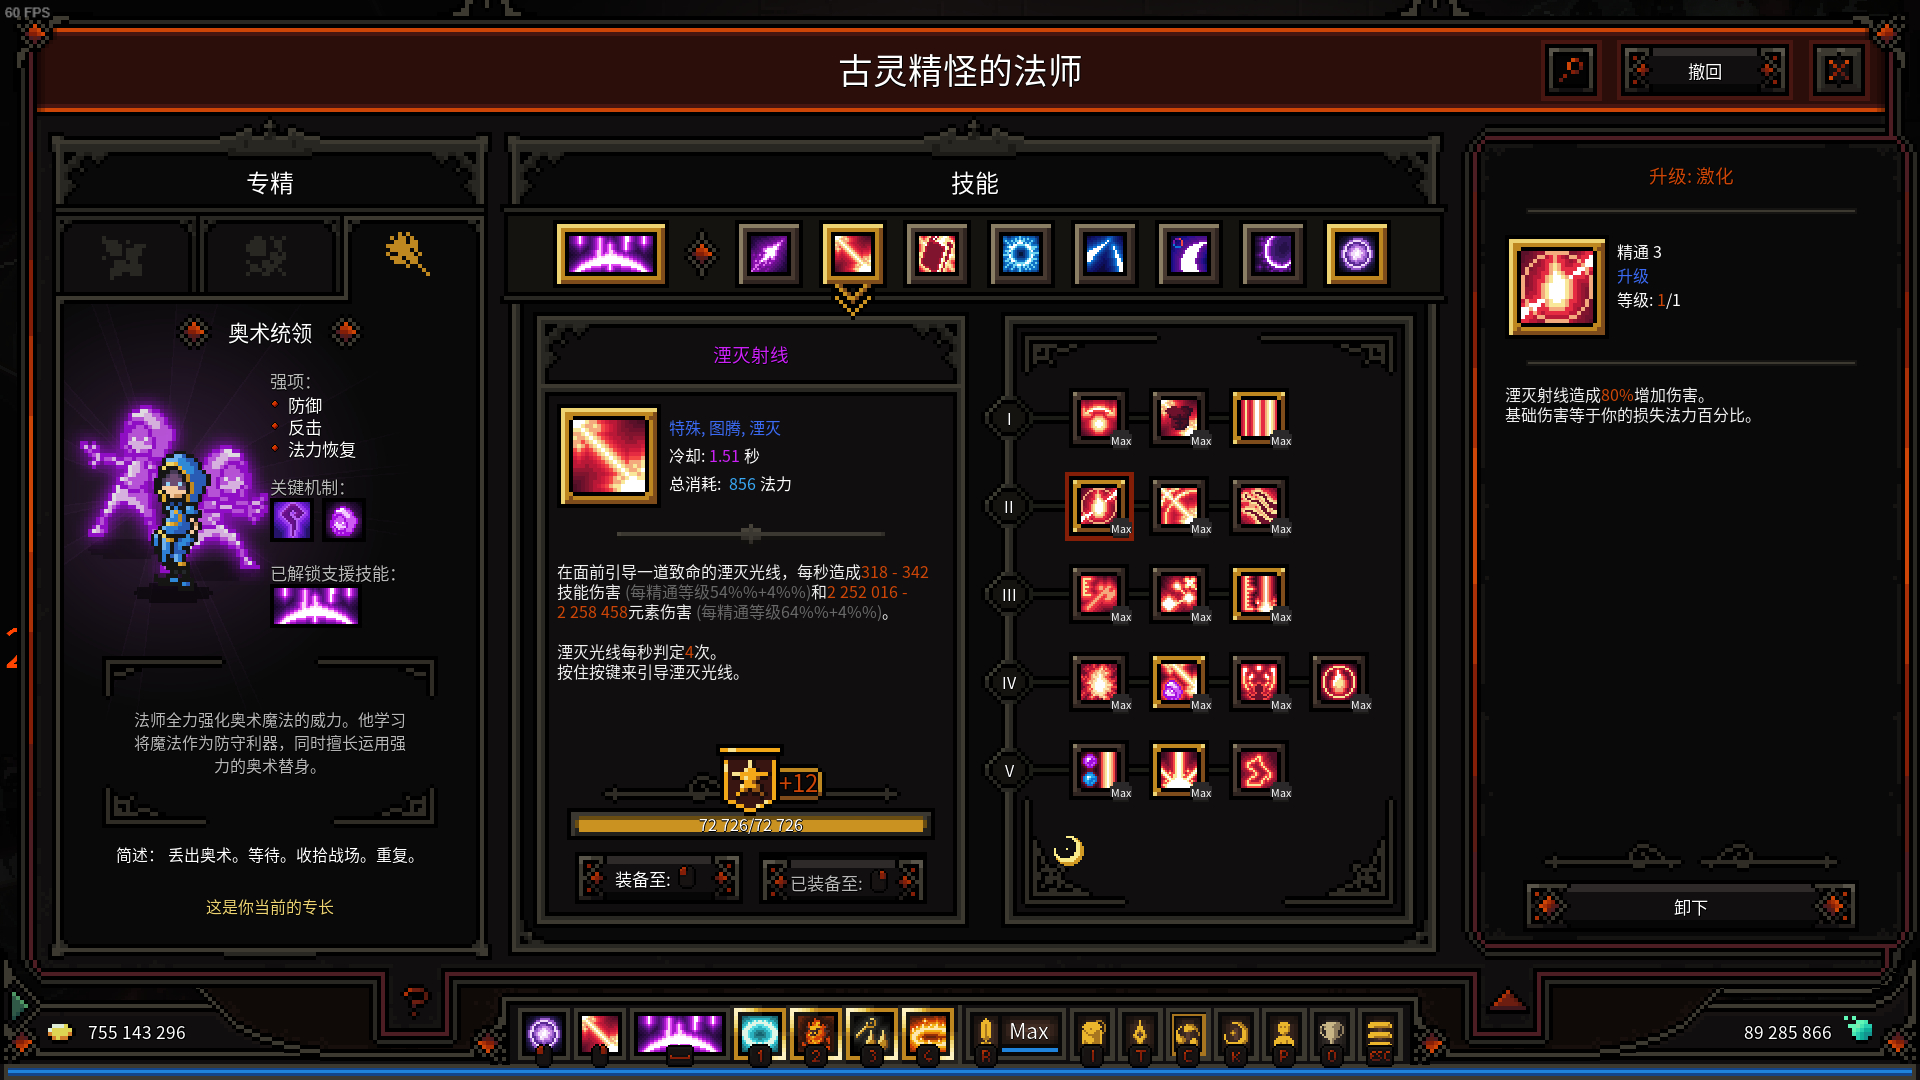Screen dimensions: 1920x1080
Task: Select the fourth upgrade node in tier IV
Action: point(1338,682)
